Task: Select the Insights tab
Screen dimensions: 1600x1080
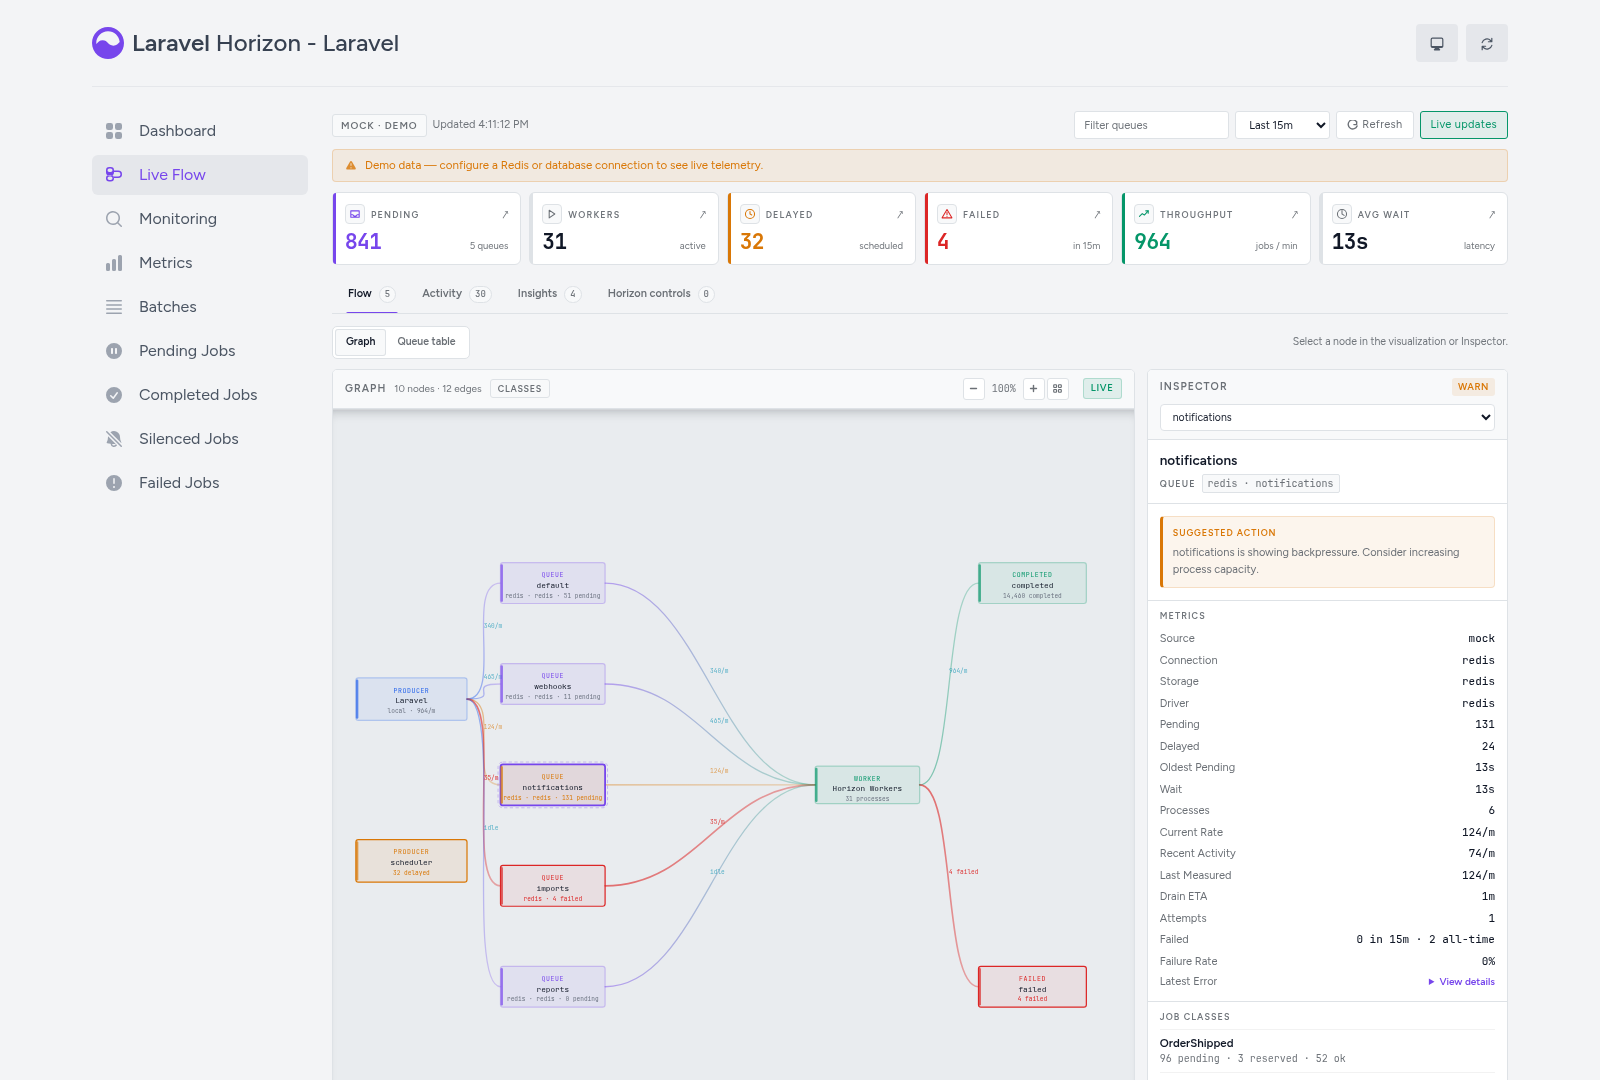Action: click(x=548, y=294)
